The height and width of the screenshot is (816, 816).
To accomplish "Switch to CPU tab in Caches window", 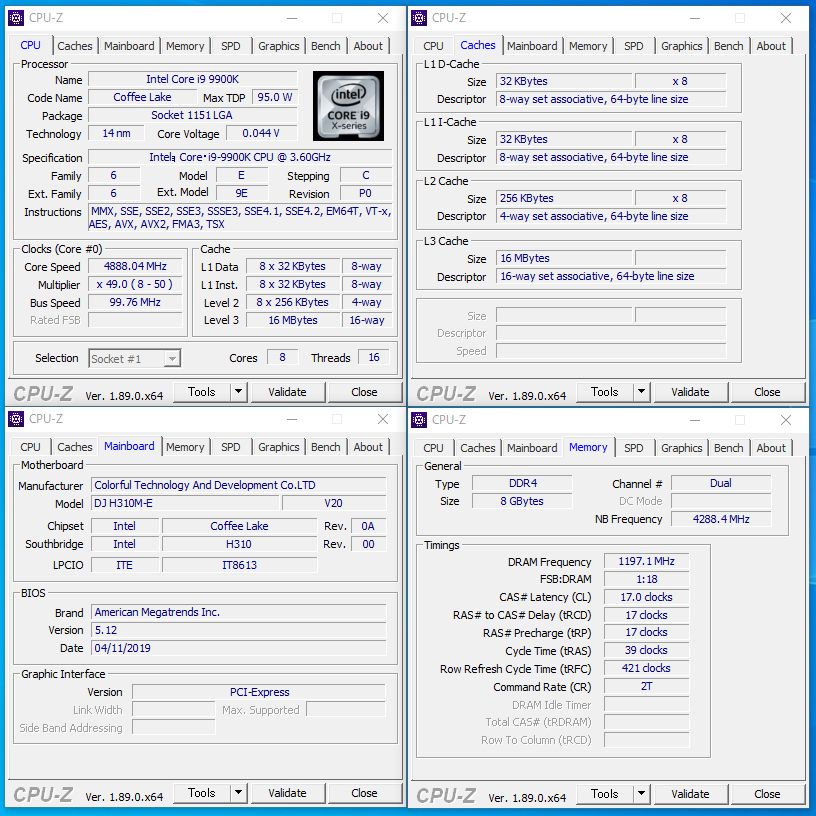I will pos(433,46).
